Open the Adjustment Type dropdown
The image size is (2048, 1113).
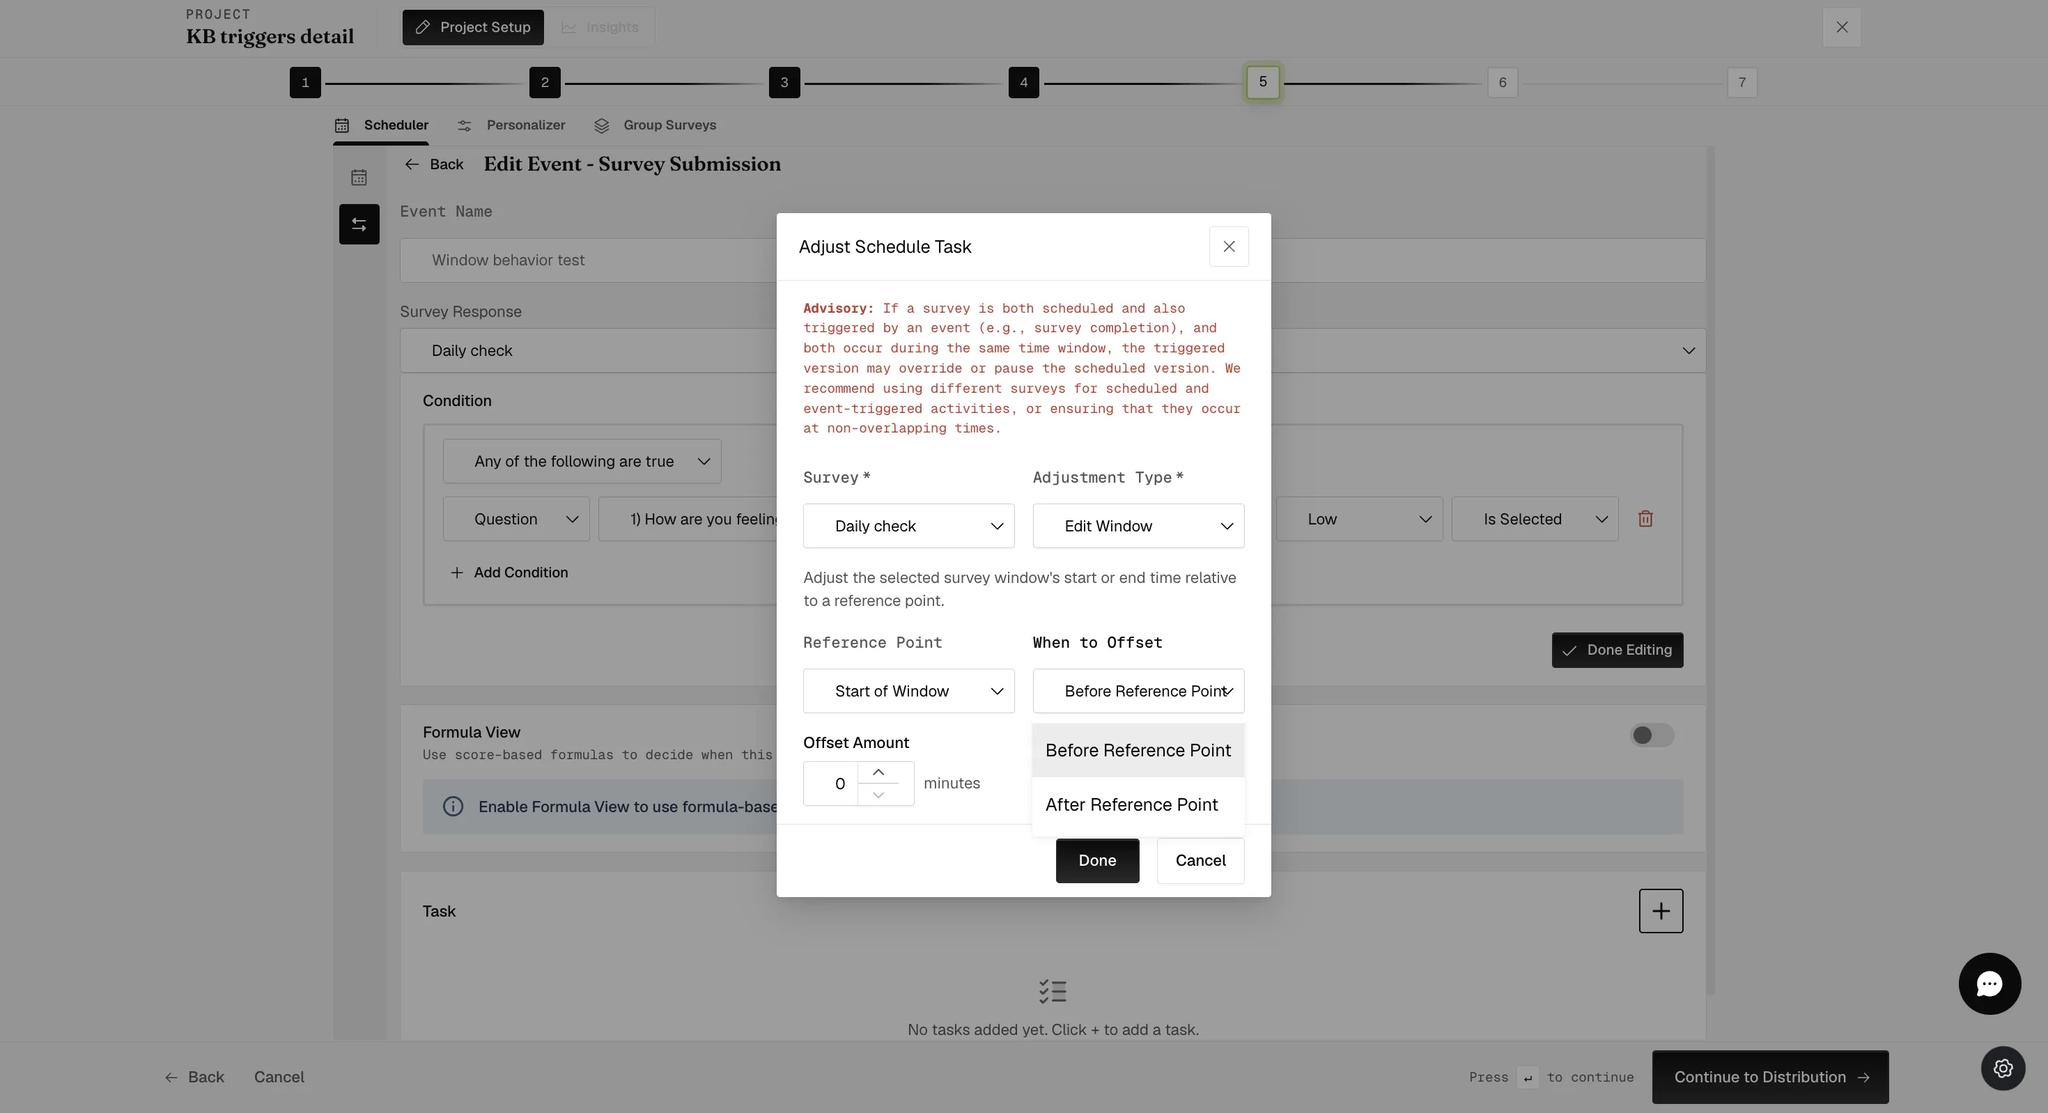point(1138,526)
